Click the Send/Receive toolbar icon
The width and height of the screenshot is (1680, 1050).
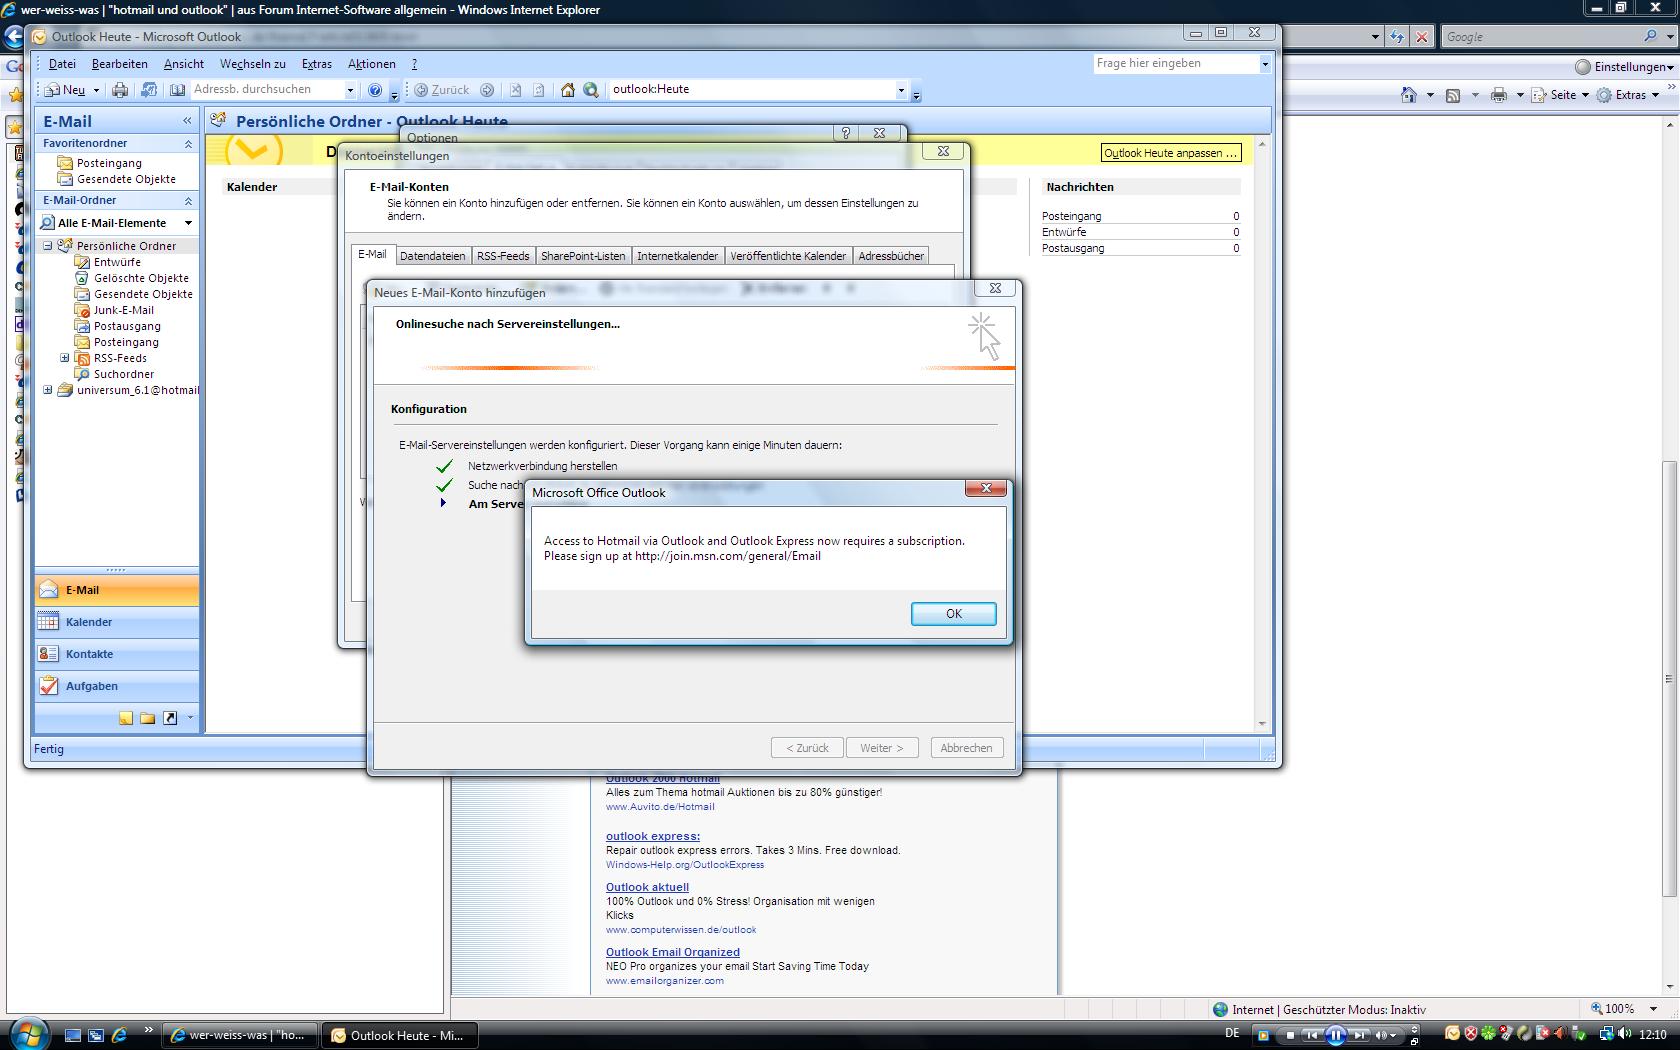pyautogui.click(x=149, y=90)
